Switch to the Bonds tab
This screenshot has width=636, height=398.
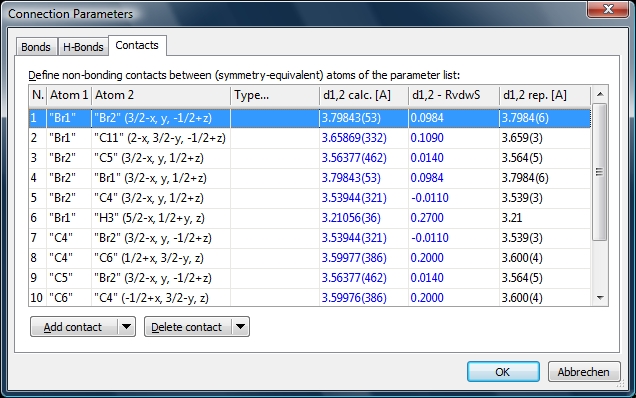tap(36, 47)
